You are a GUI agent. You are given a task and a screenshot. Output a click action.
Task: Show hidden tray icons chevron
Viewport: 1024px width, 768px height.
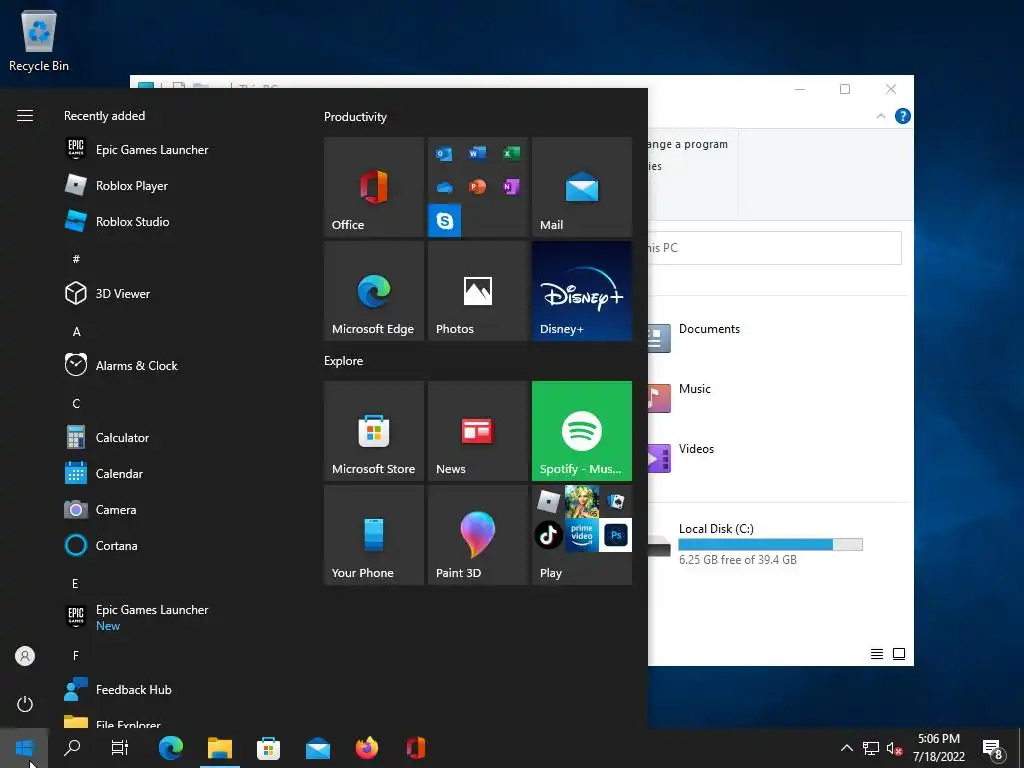click(846, 748)
